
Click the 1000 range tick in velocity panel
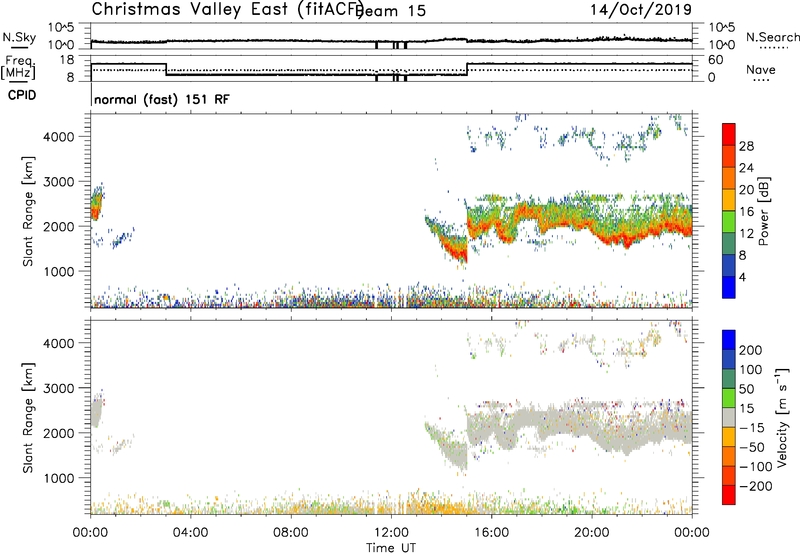click(x=58, y=478)
